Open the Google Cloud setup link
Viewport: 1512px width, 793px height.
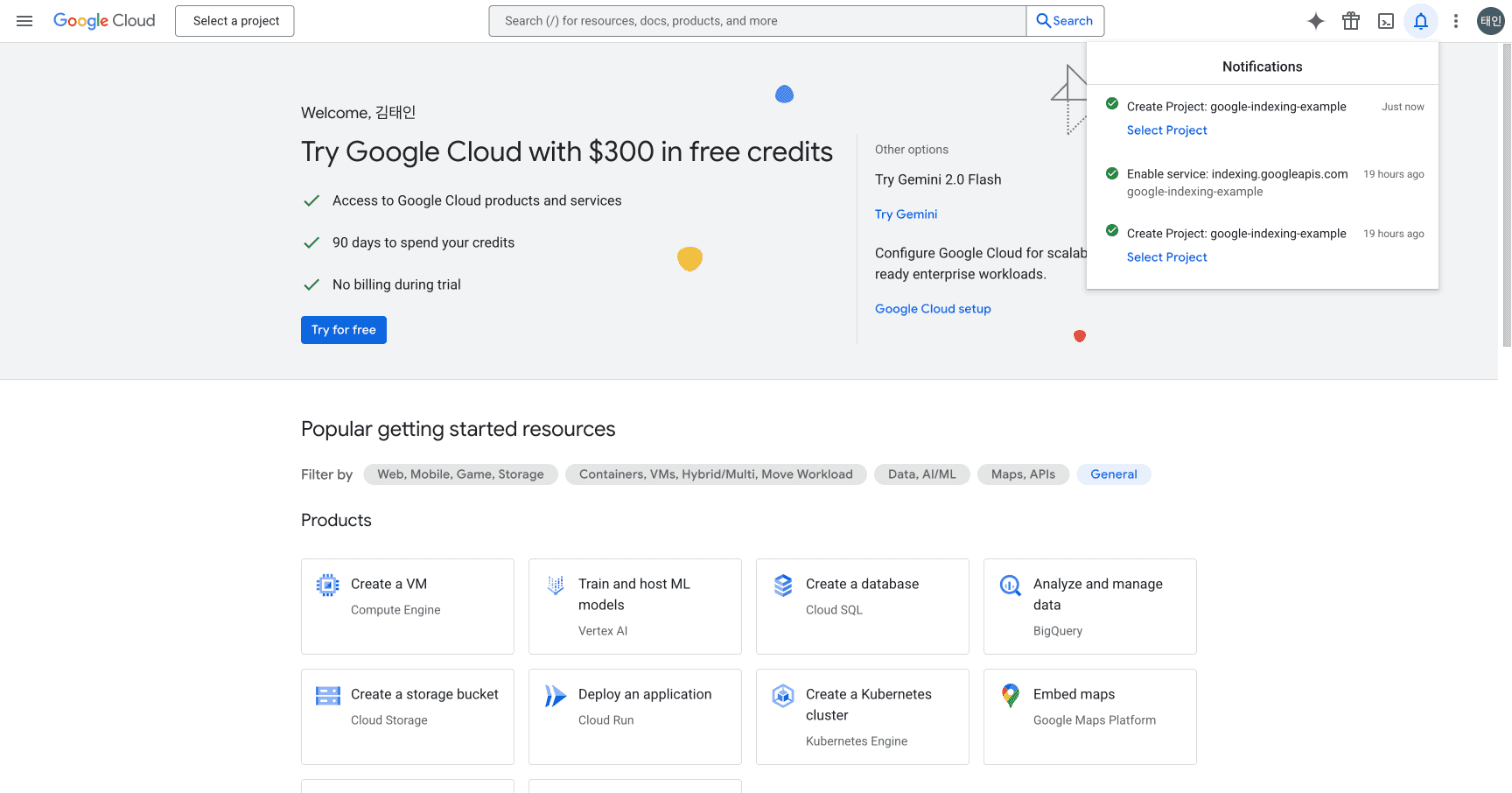933,309
